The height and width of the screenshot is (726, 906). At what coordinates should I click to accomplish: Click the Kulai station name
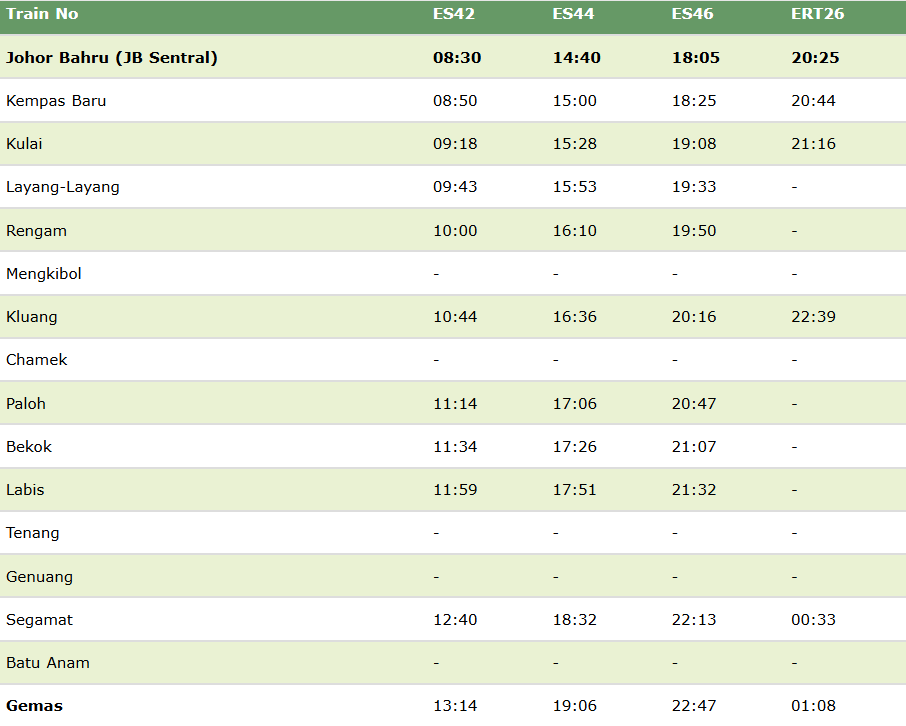[24, 143]
